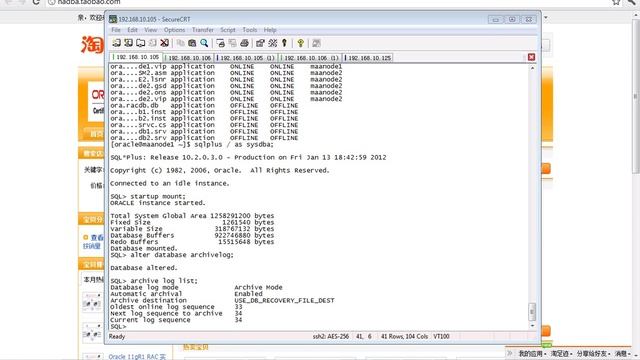640x360 pixels.
Task: Click the SQL> prompt on the last terminal line
Action: 118,327
